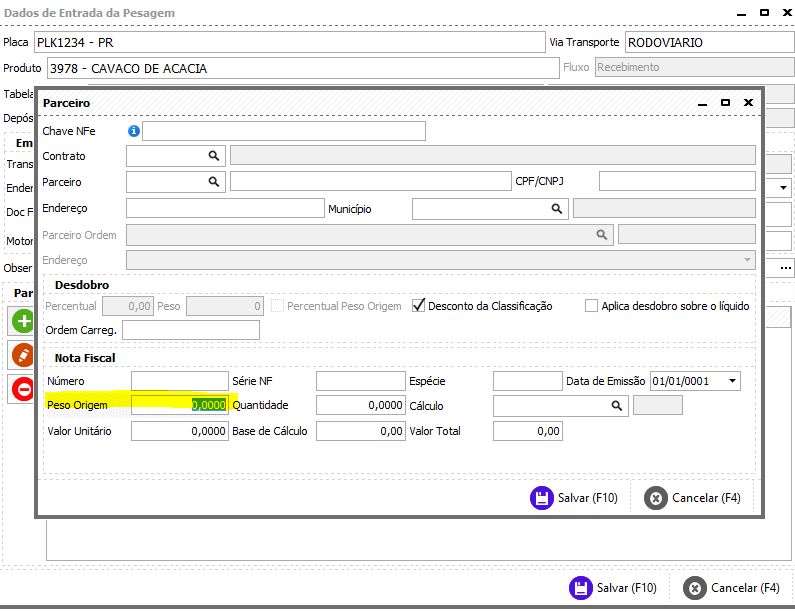795x612 pixels.
Task: Open Contrato search via magnifier icon
Action: tap(214, 156)
